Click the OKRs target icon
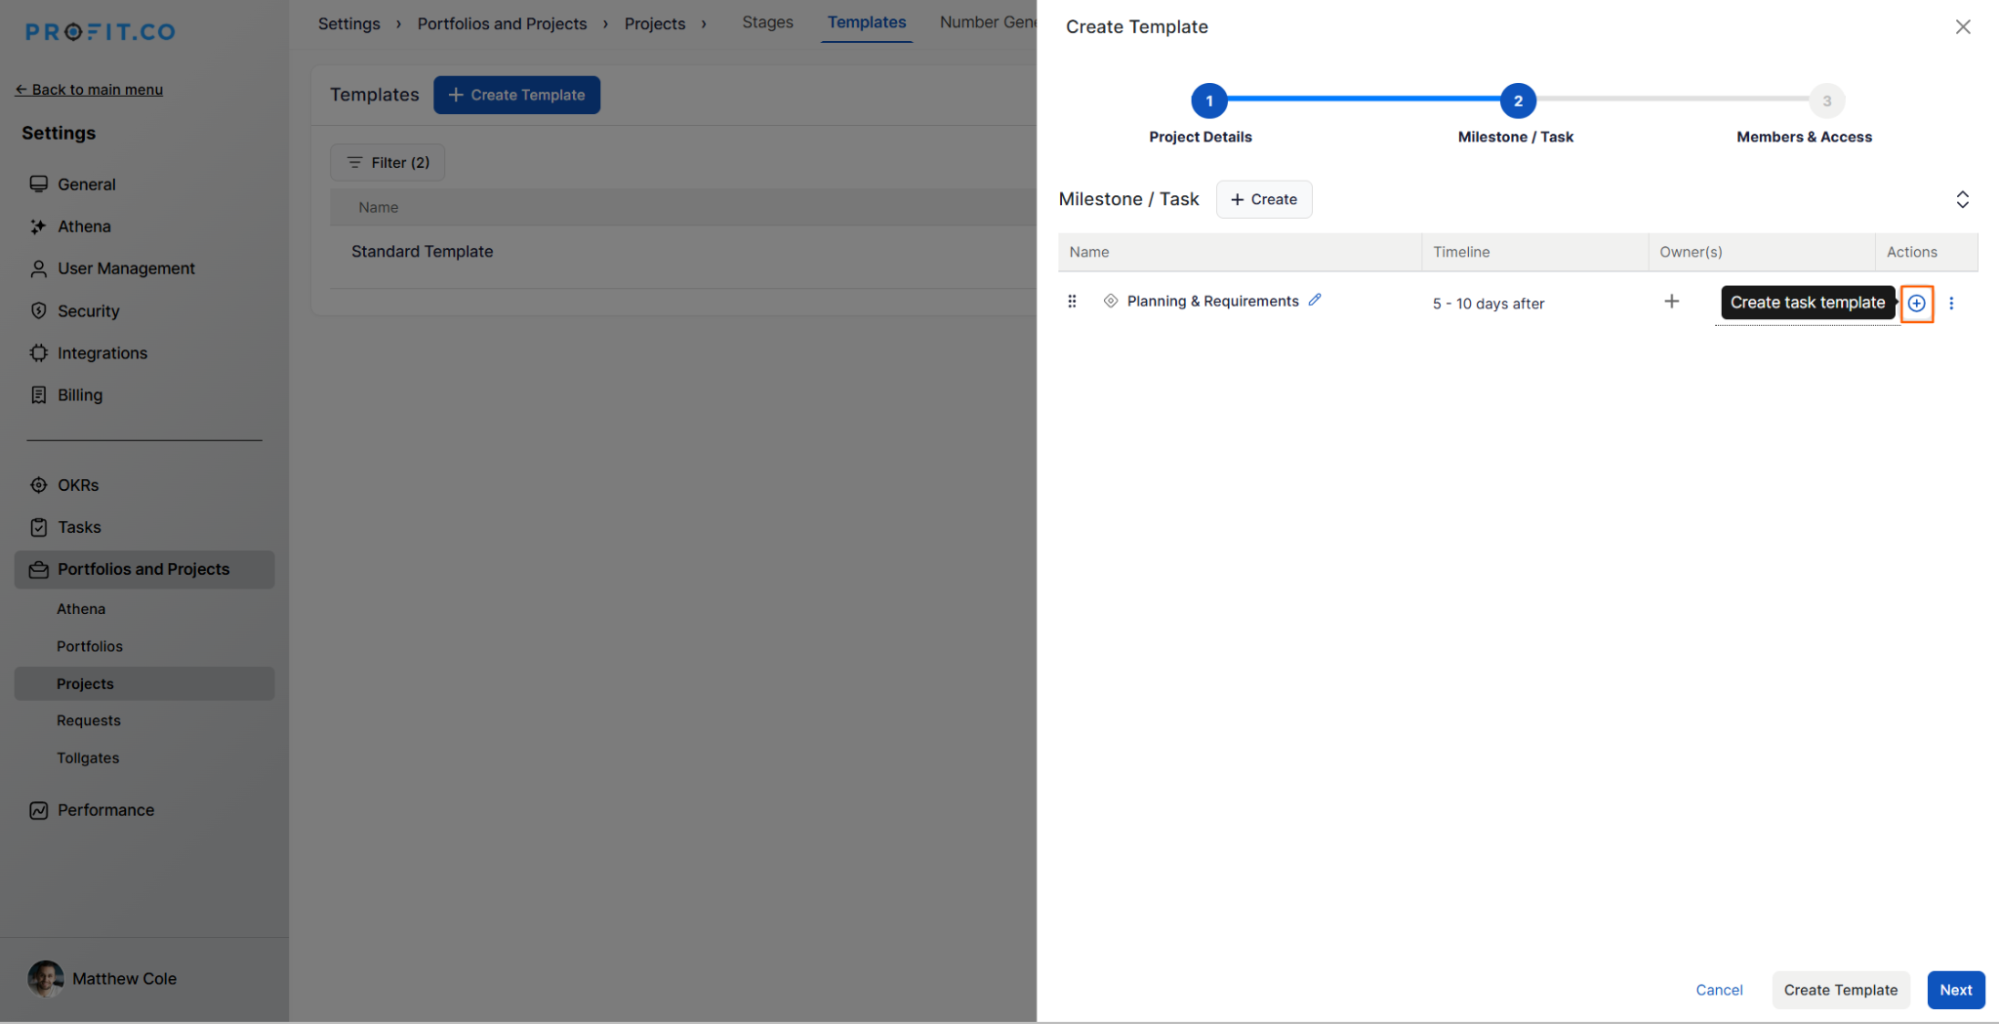The height and width of the screenshot is (1024, 1999). pos(39,485)
